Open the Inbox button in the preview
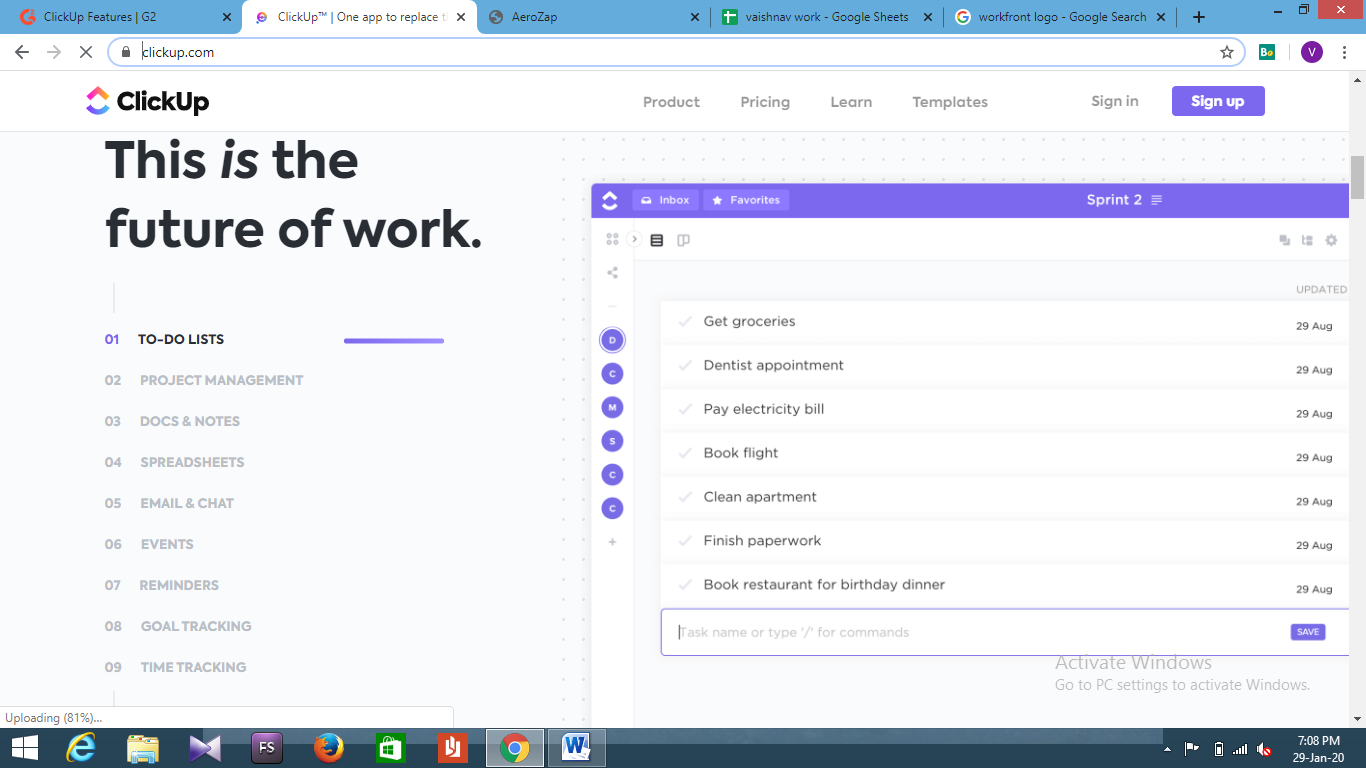The image size is (1366, 768). pos(665,200)
